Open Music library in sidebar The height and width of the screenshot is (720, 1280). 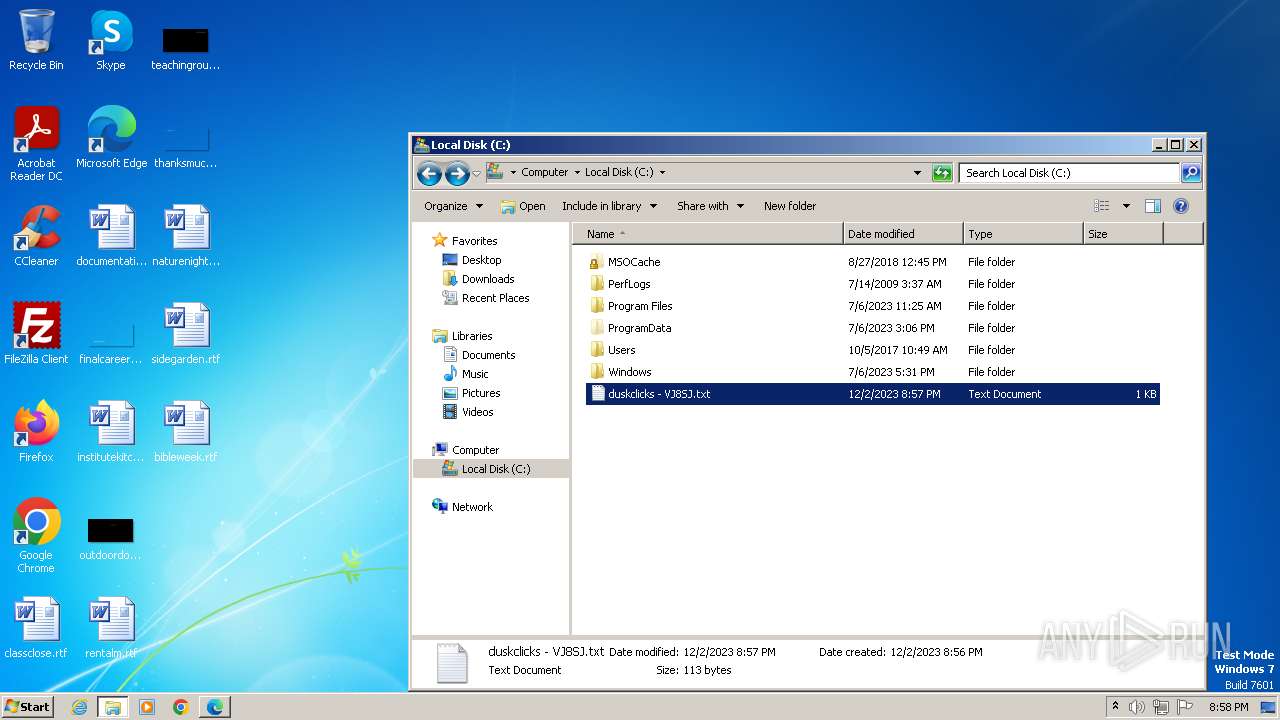(x=465, y=374)
